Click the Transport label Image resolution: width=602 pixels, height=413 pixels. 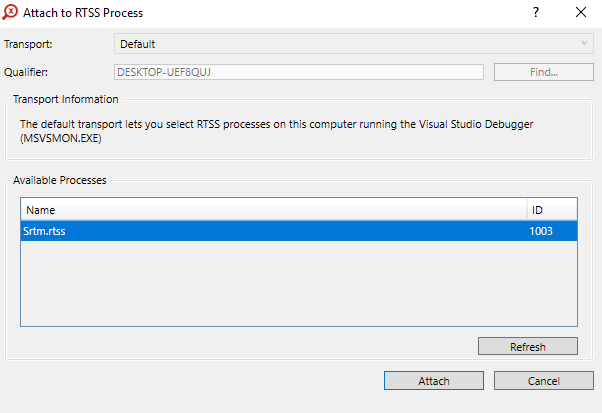[x=29, y=44]
